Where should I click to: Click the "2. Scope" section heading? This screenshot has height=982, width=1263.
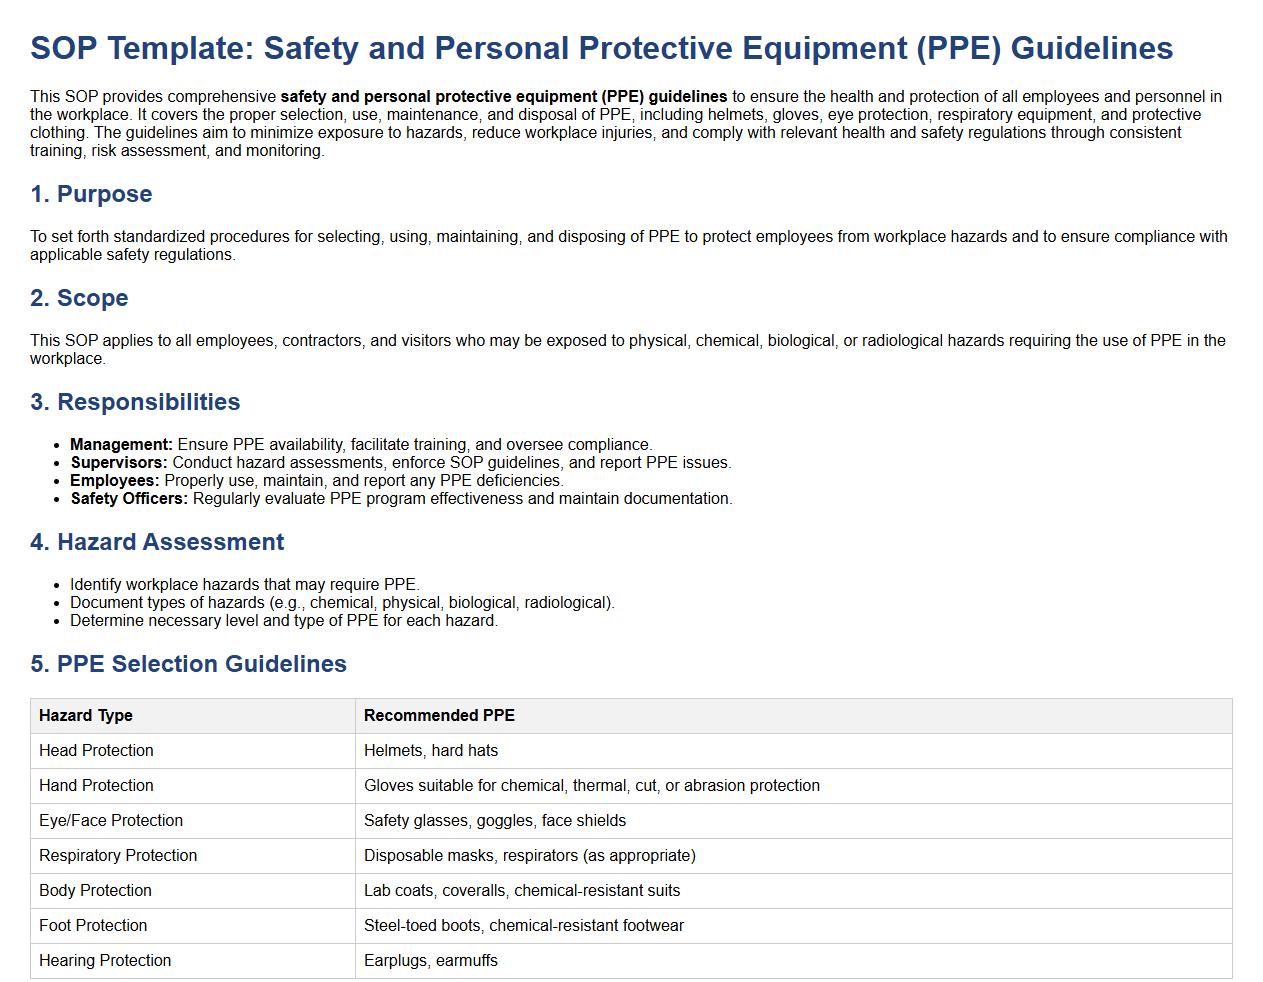click(x=79, y=298)
